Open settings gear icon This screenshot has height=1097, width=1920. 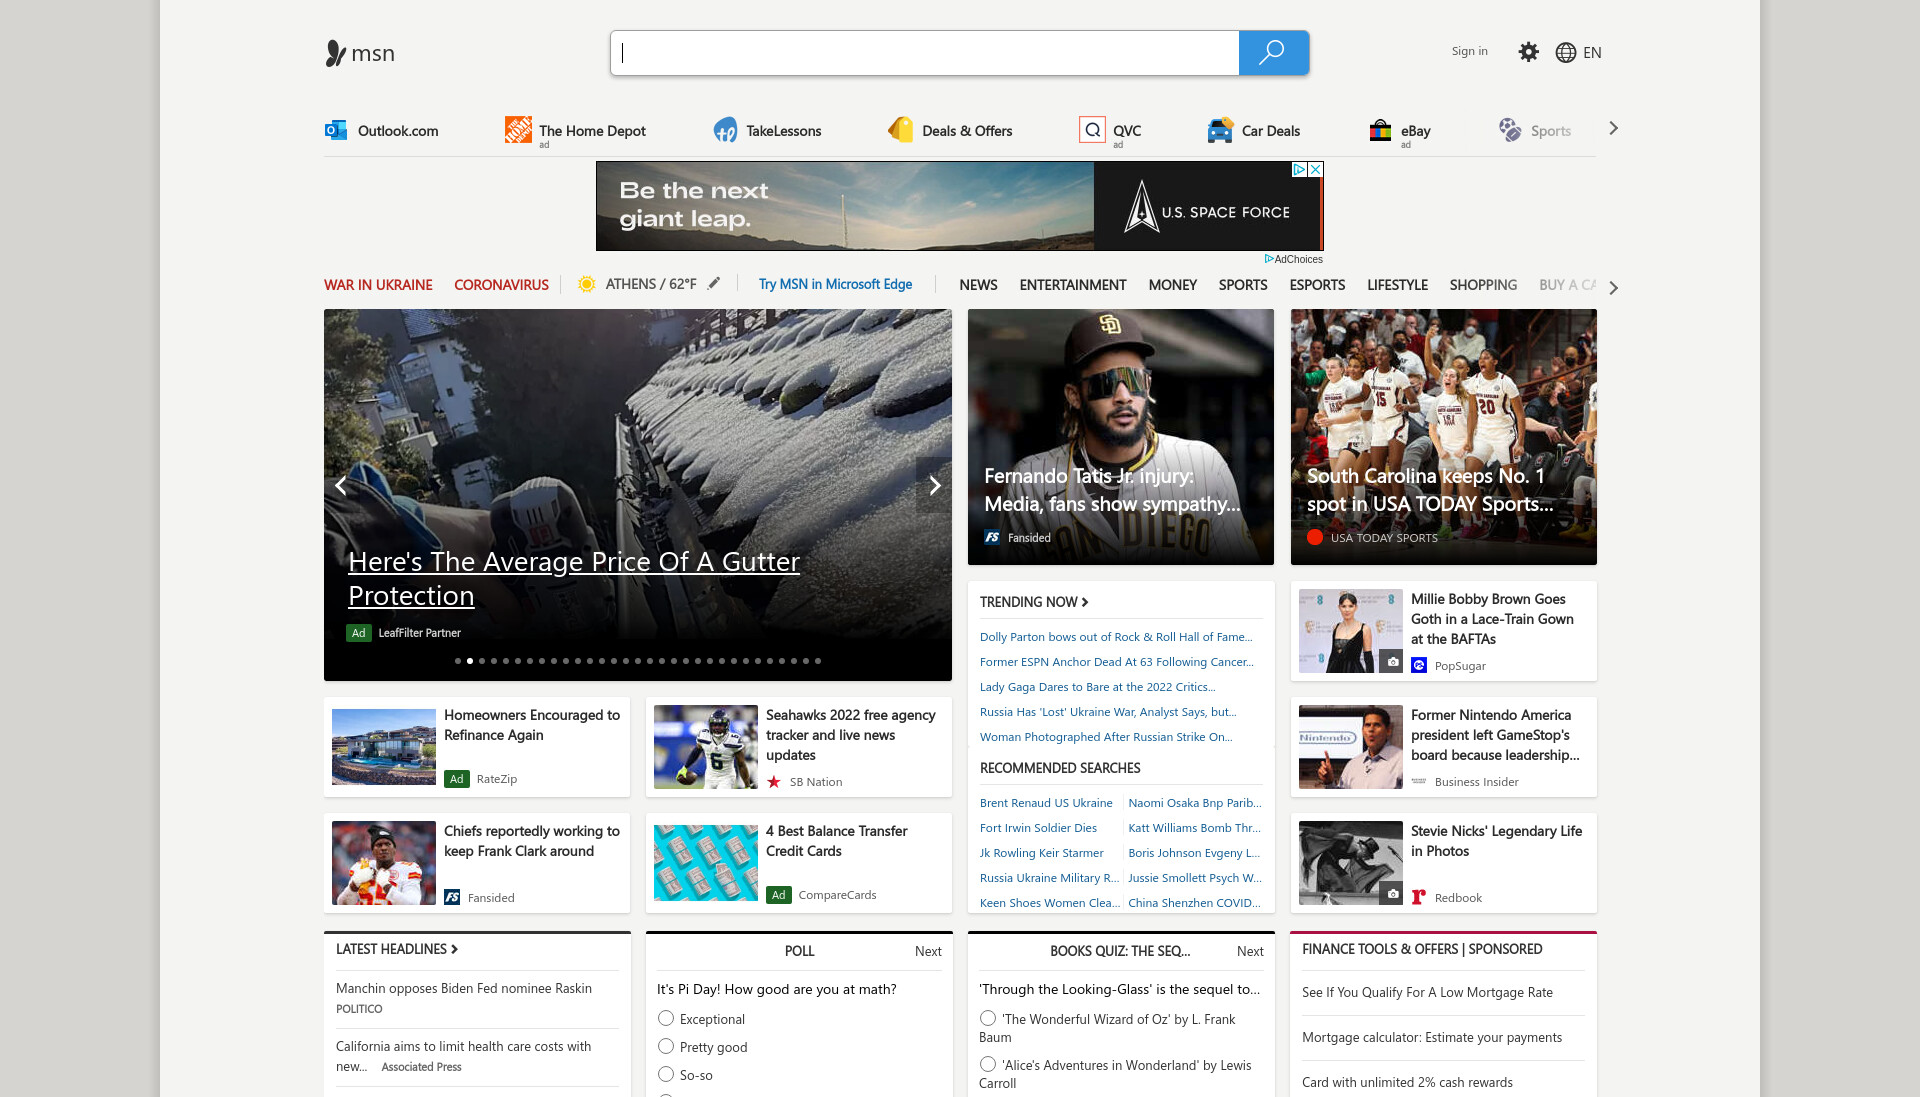click(x=1528, y=52)
